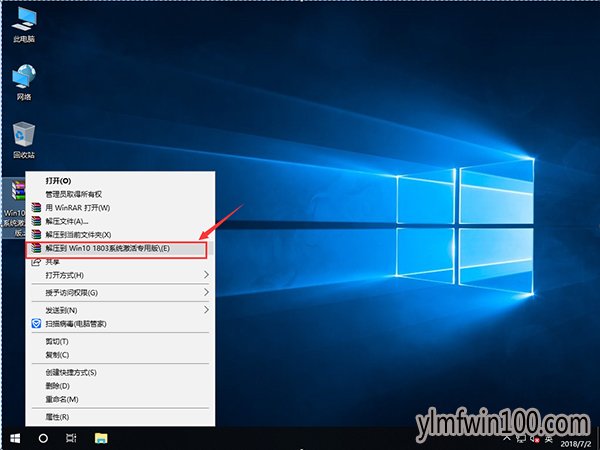Select the 回收站 recycle bin icon

[x=24, y=140]
